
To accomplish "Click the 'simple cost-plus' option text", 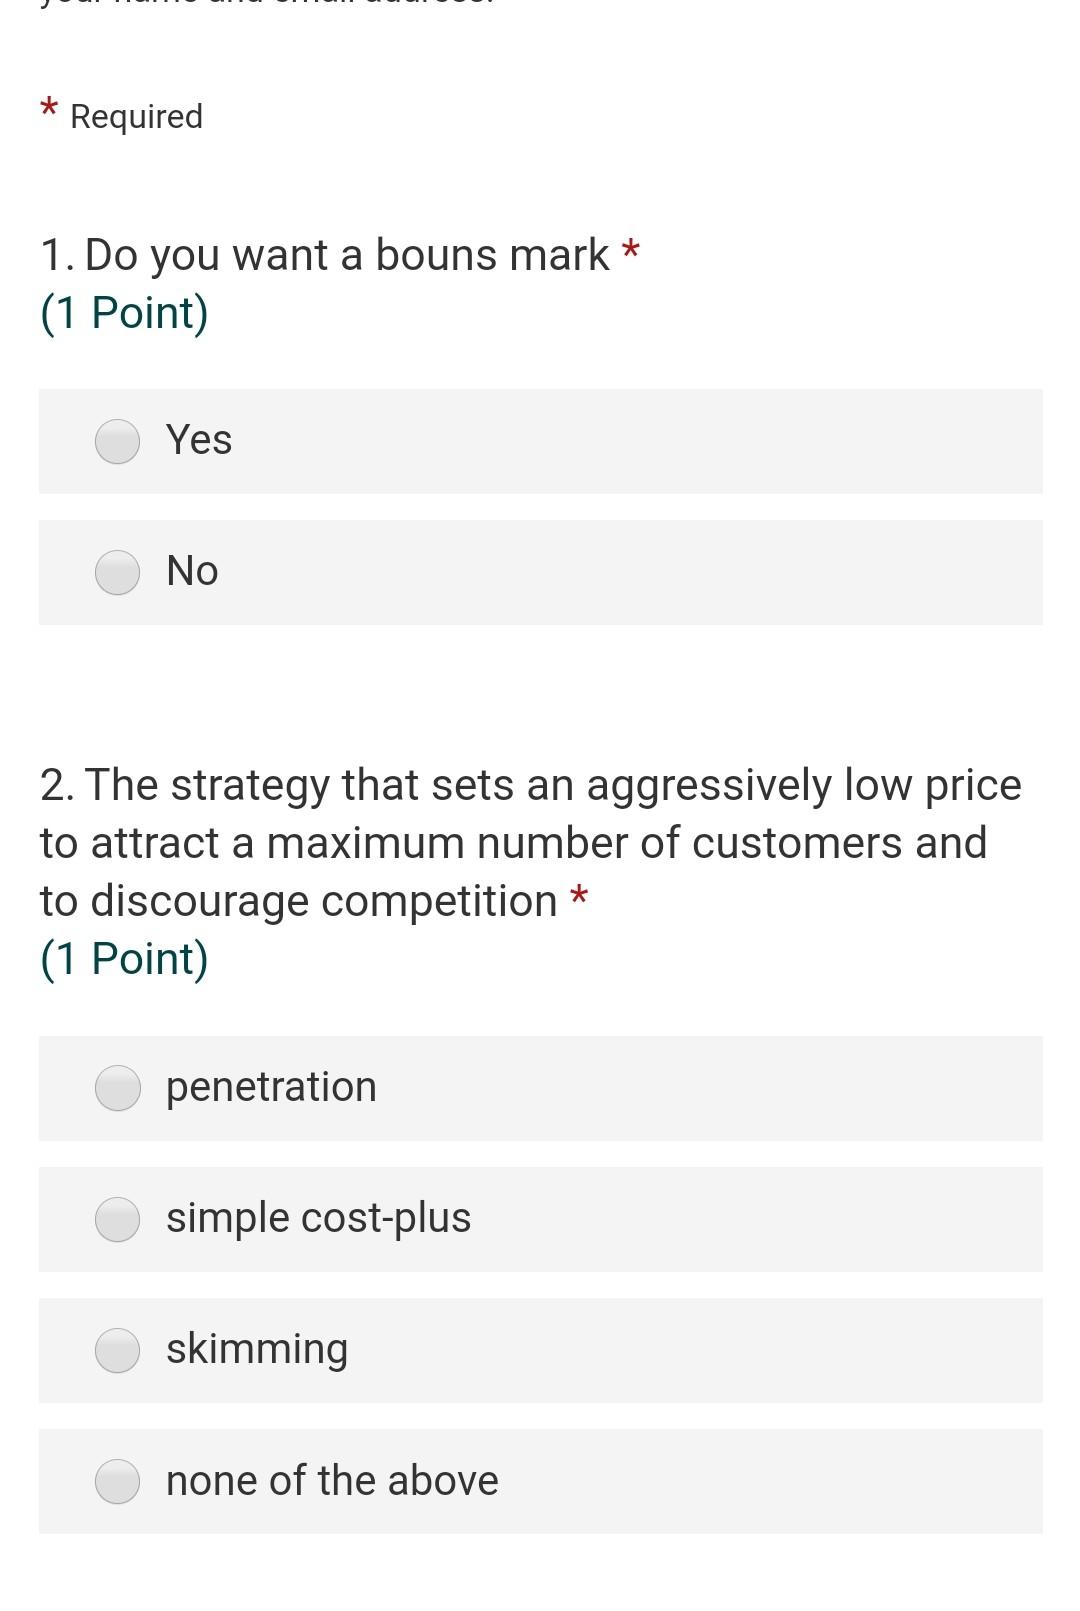I will 318,1218.
